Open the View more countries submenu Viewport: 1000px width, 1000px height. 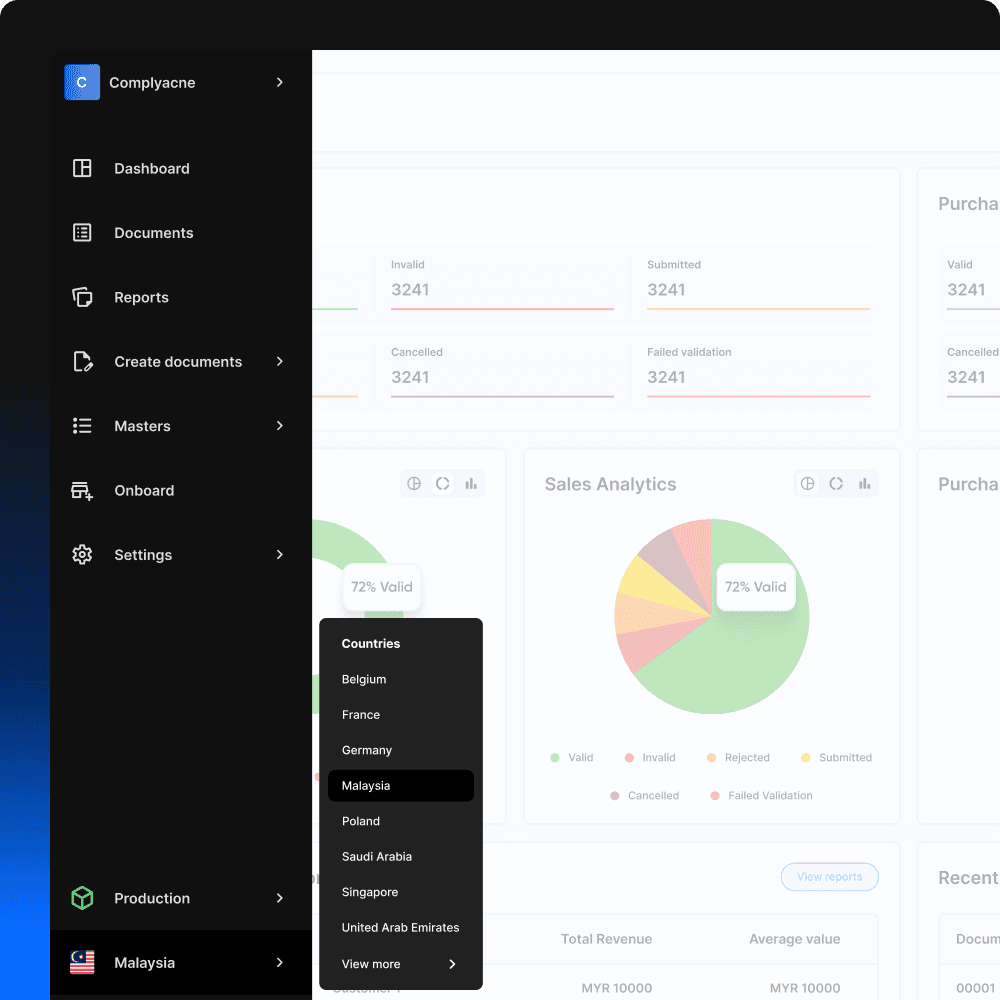pos(400,964)
